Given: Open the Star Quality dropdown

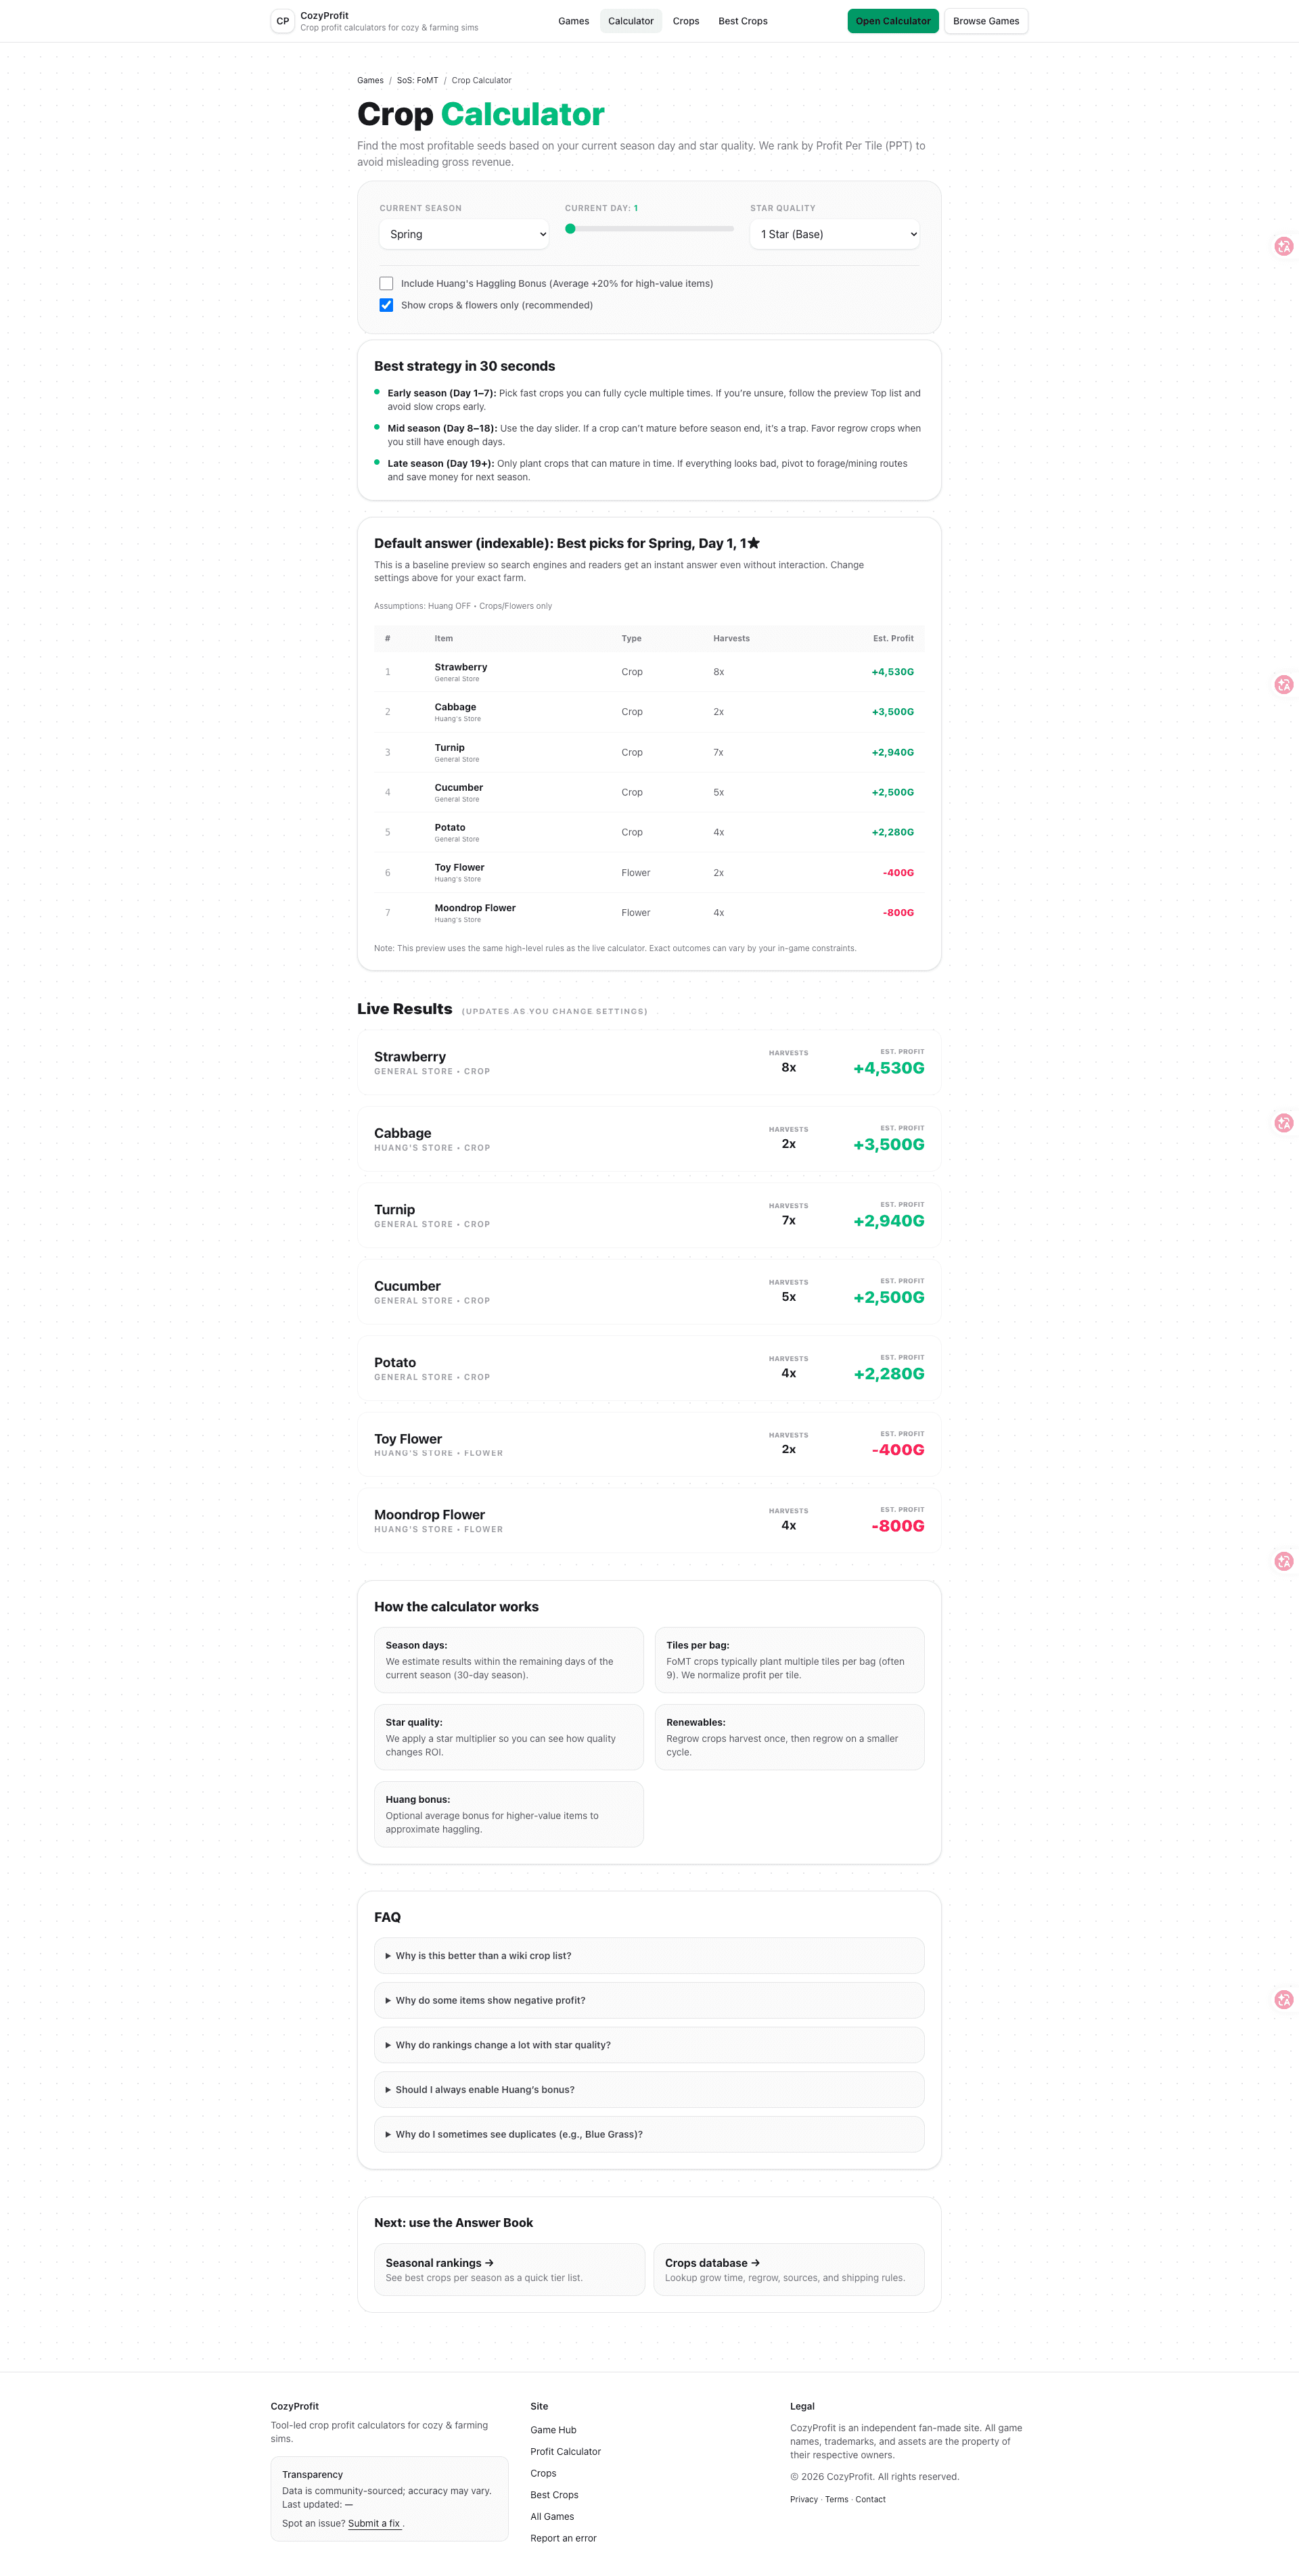Looking at the screenshot, I should [x=834, y=234].
